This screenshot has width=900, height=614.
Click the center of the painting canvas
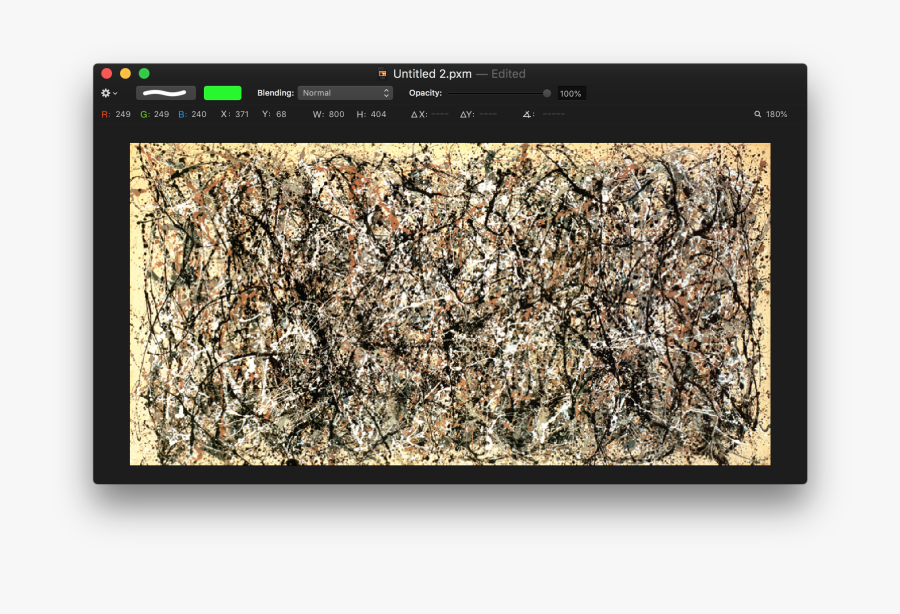(450, 304)
